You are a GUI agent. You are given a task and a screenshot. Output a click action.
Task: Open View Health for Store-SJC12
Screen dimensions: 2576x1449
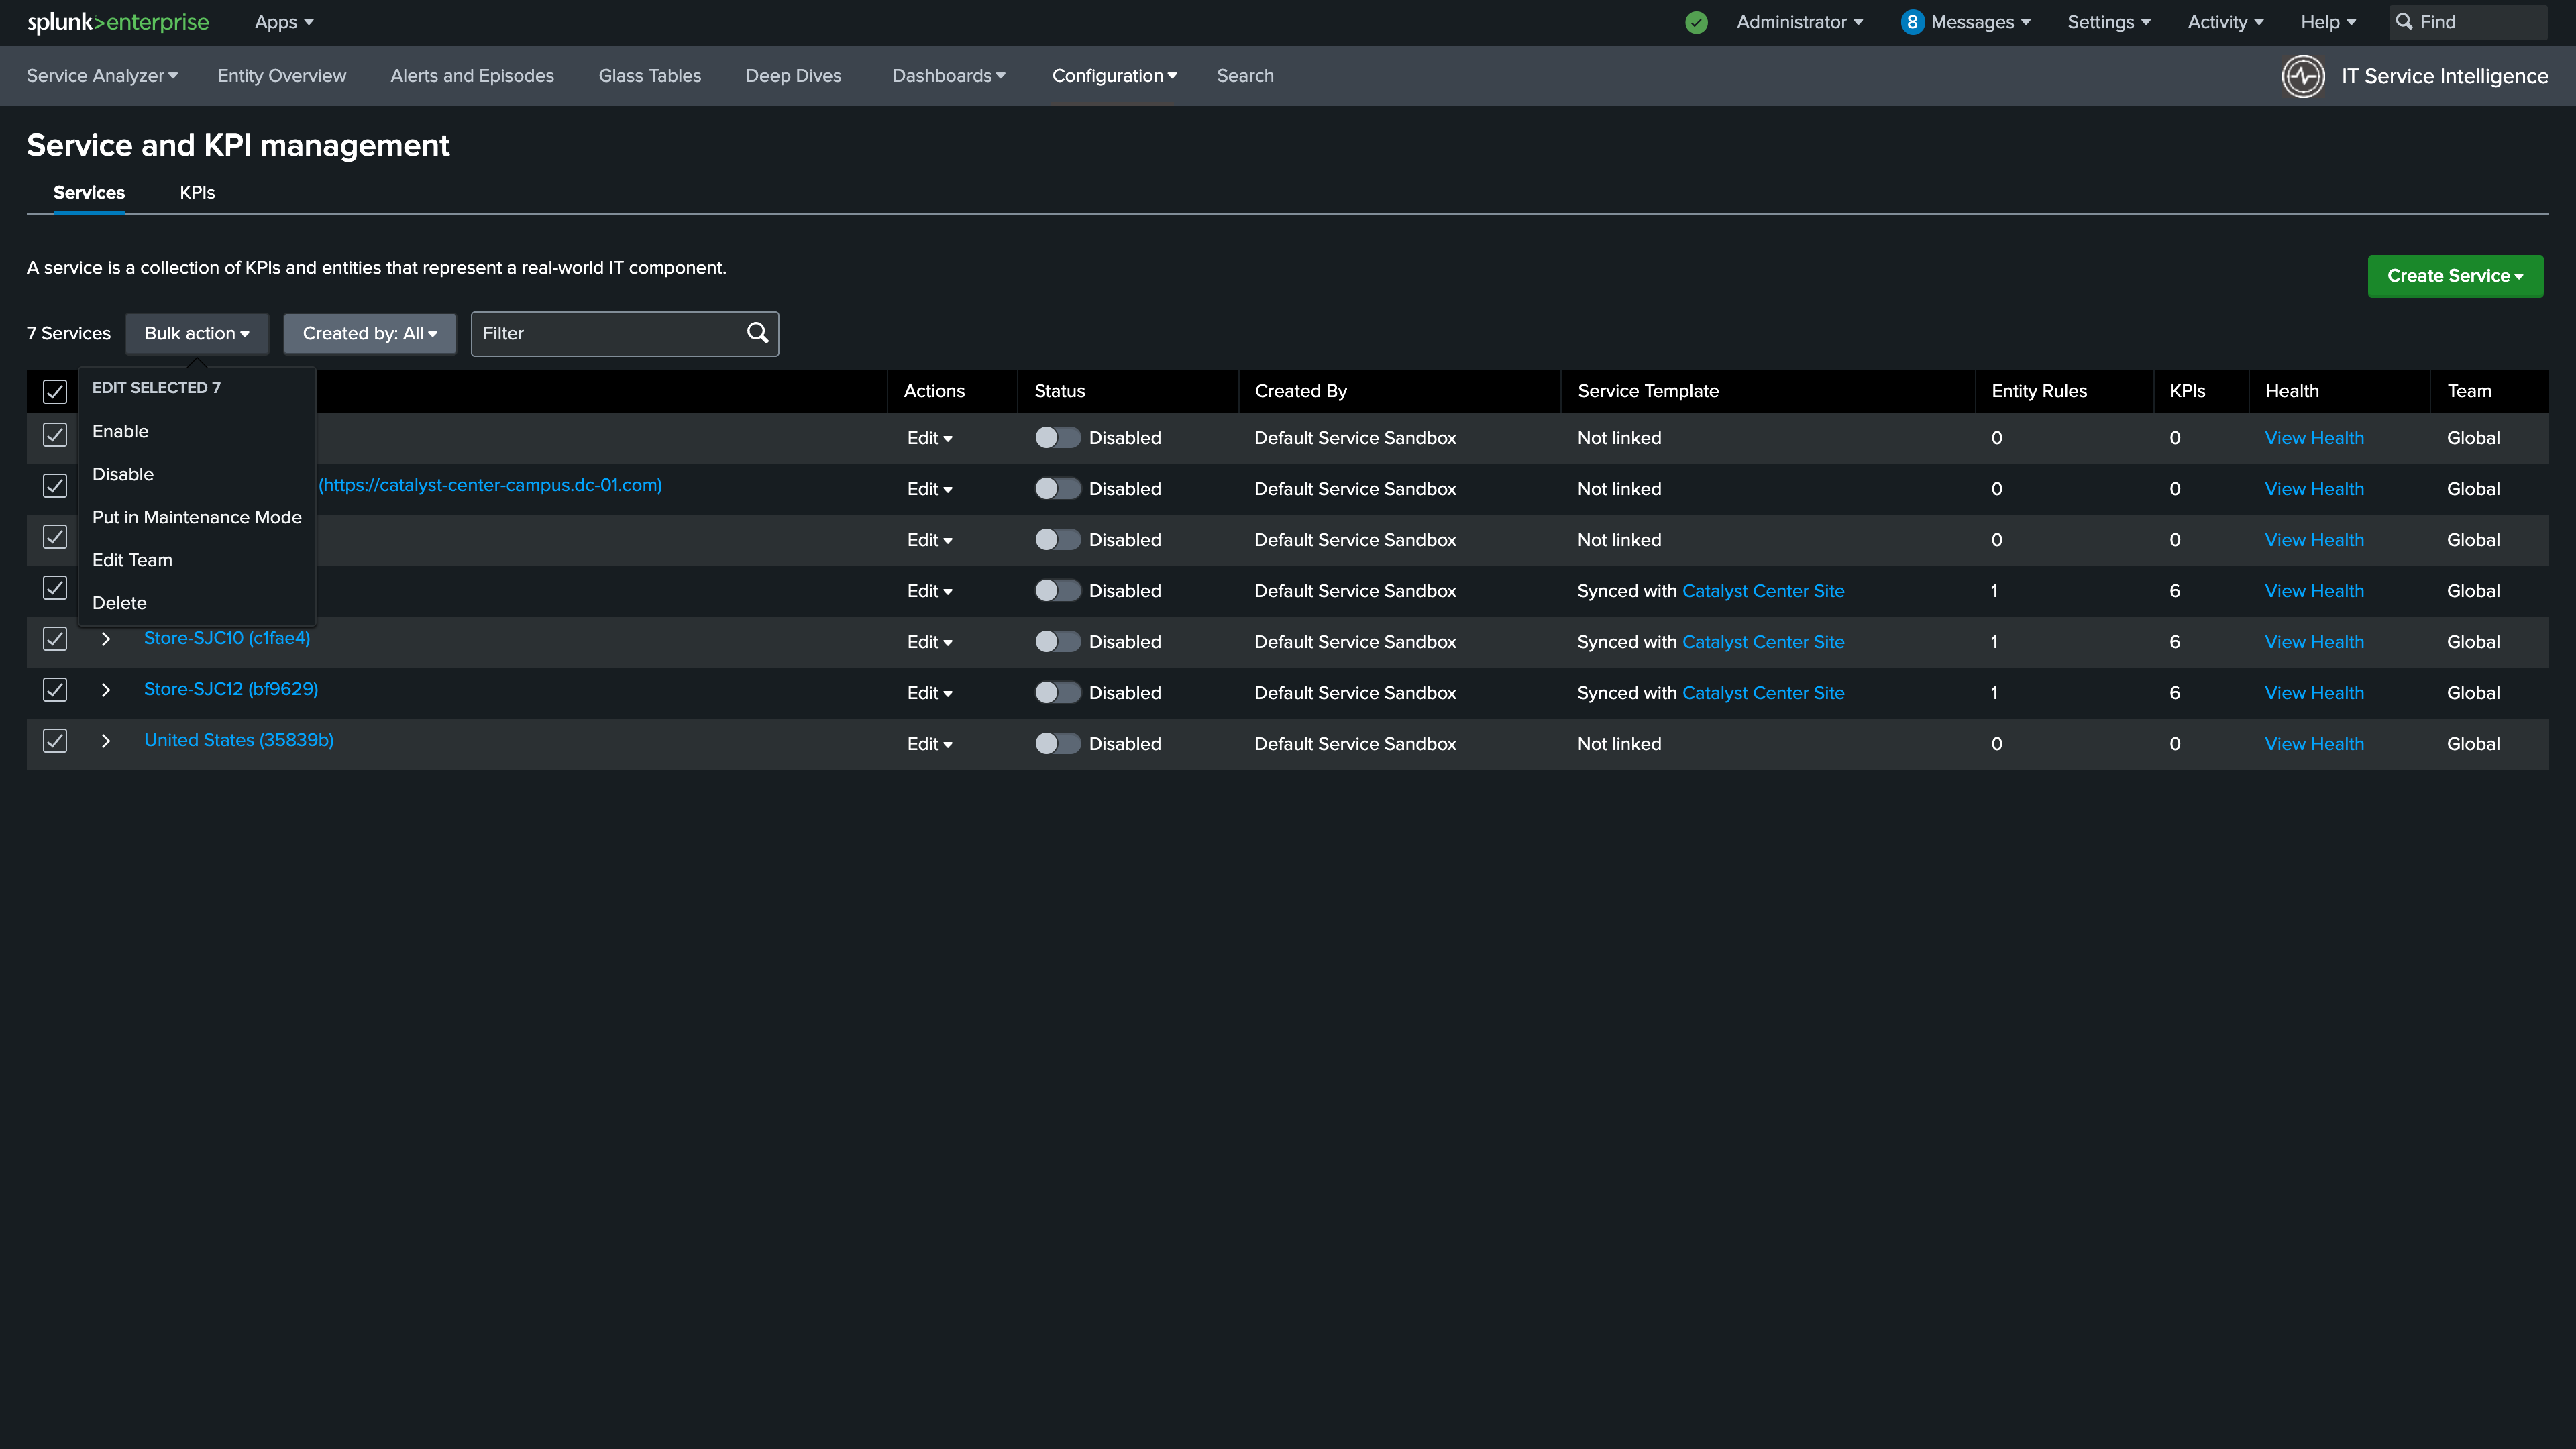(2314, 692)
